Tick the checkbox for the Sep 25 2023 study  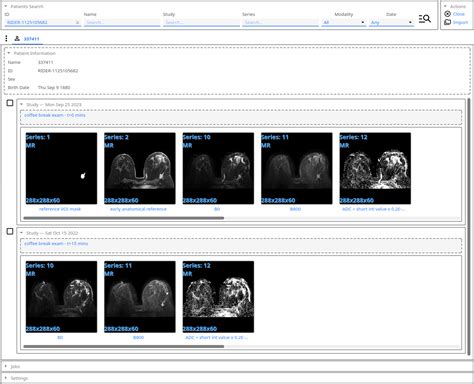coord(10,103)
